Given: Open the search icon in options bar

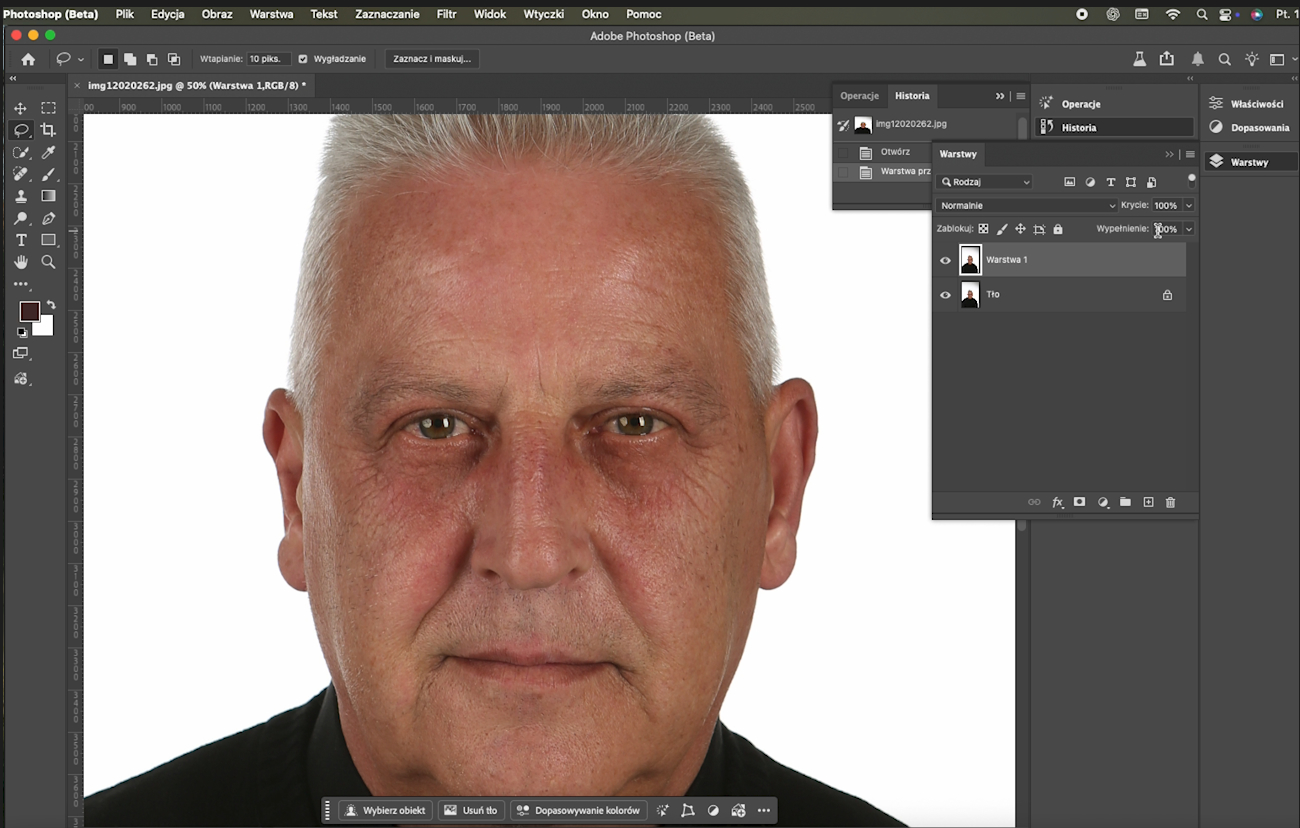Looking at the screenshot, I should 1224,59.
